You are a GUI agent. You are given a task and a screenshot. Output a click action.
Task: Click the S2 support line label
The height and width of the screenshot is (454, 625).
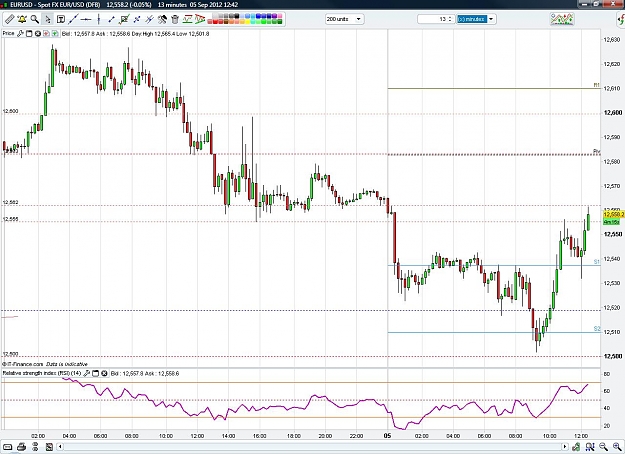coord(597,328)
